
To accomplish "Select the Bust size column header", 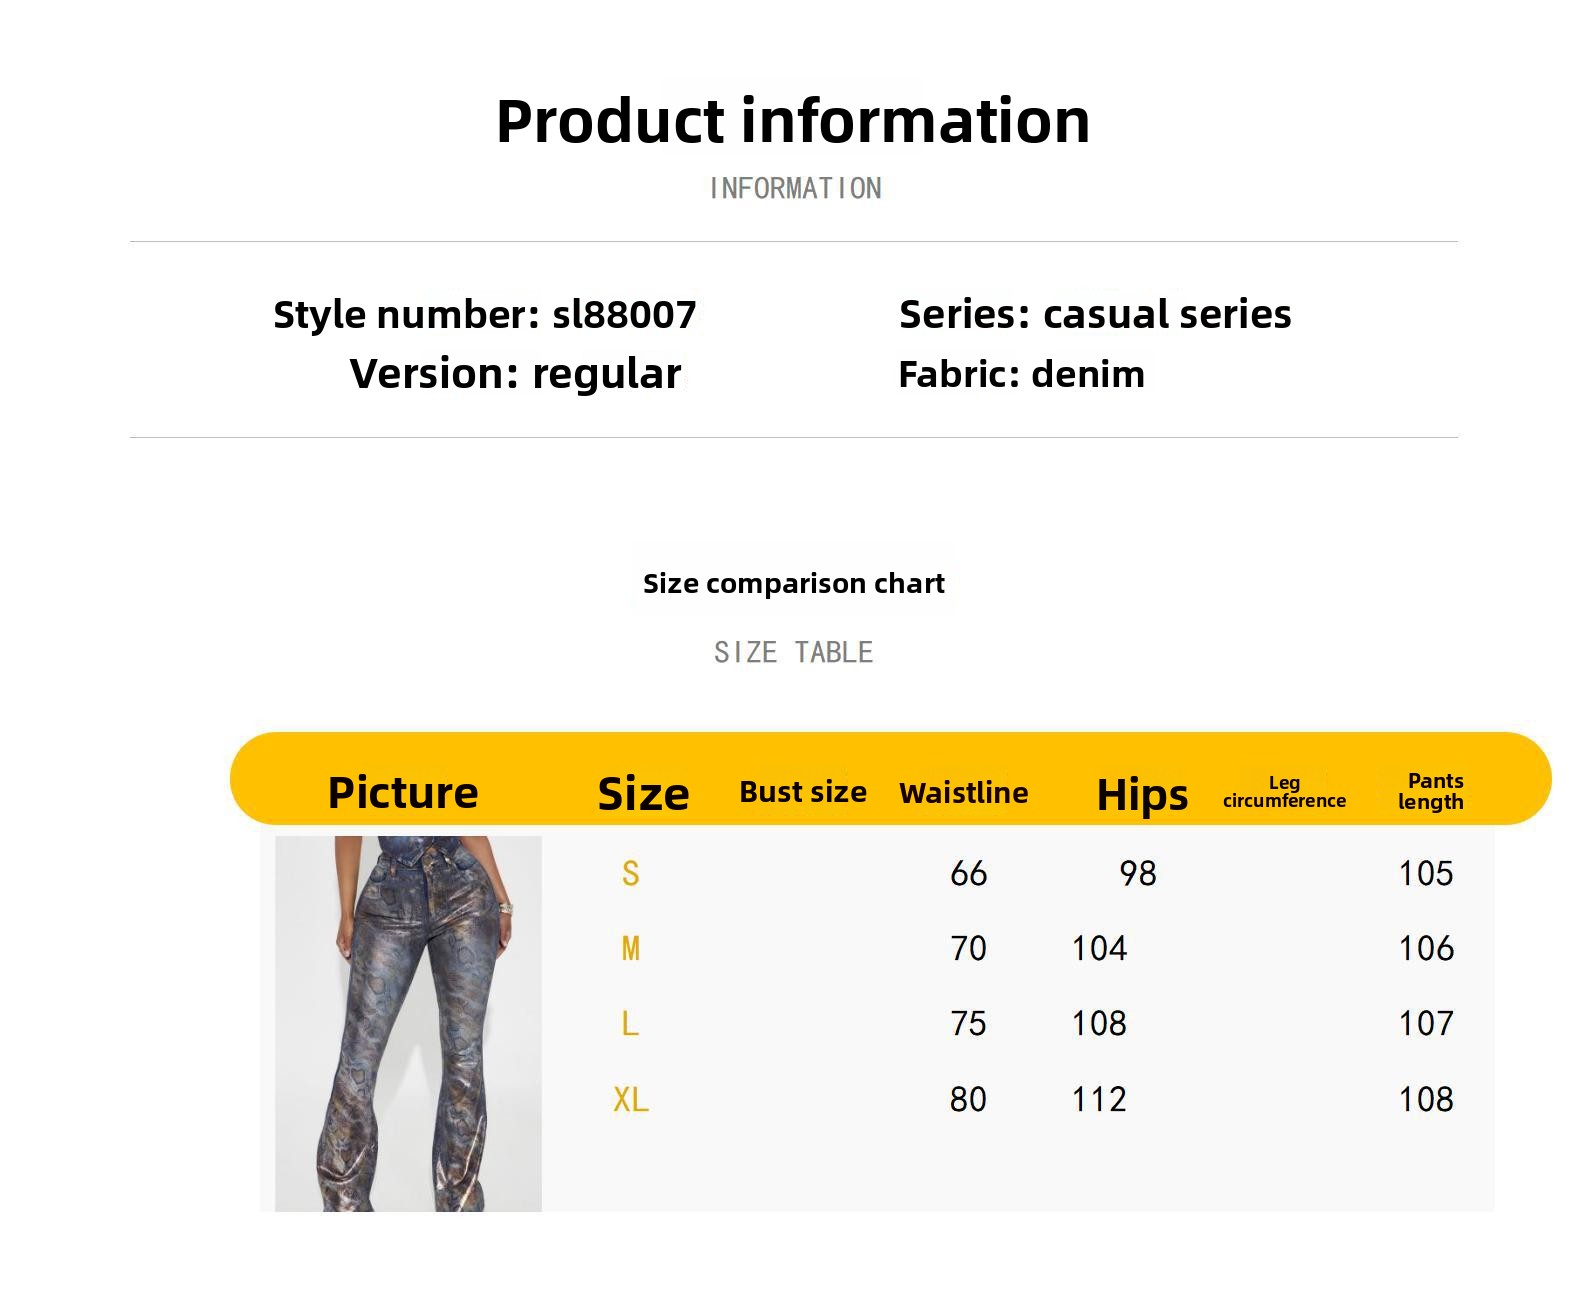I will click(x=803, y=792).
